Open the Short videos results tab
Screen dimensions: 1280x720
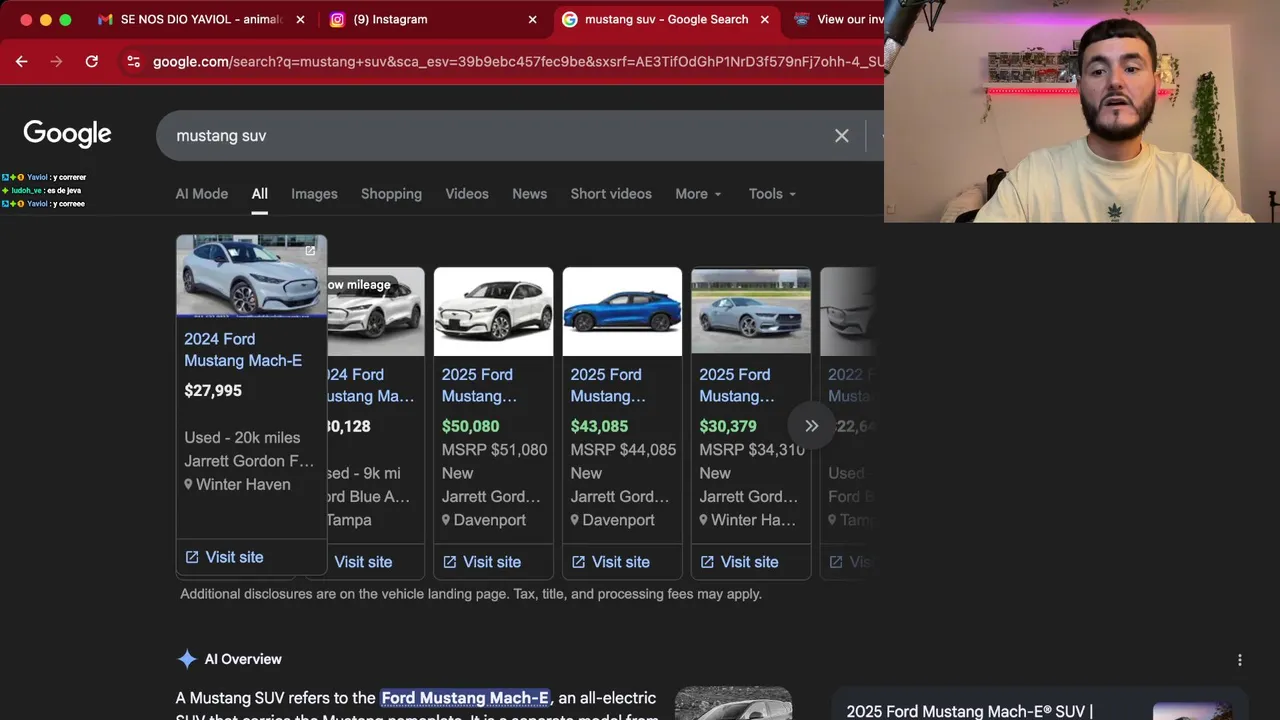pos(611,194)
